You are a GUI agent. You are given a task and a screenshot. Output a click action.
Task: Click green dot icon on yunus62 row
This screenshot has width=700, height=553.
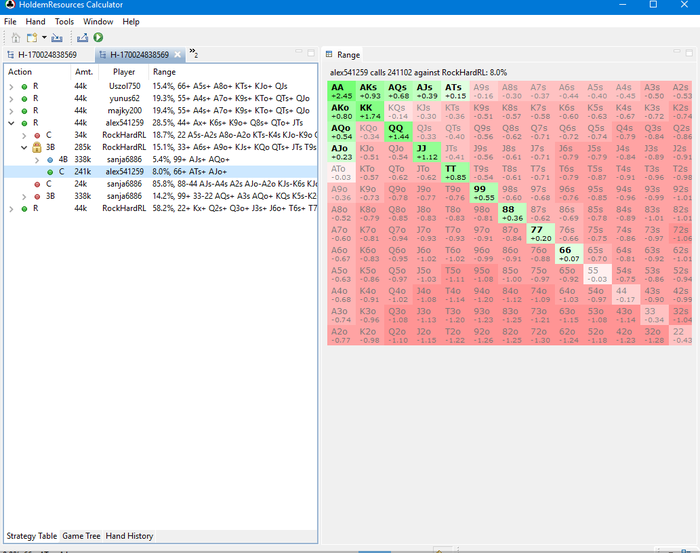pyautogui.click(x=24, y=99)
